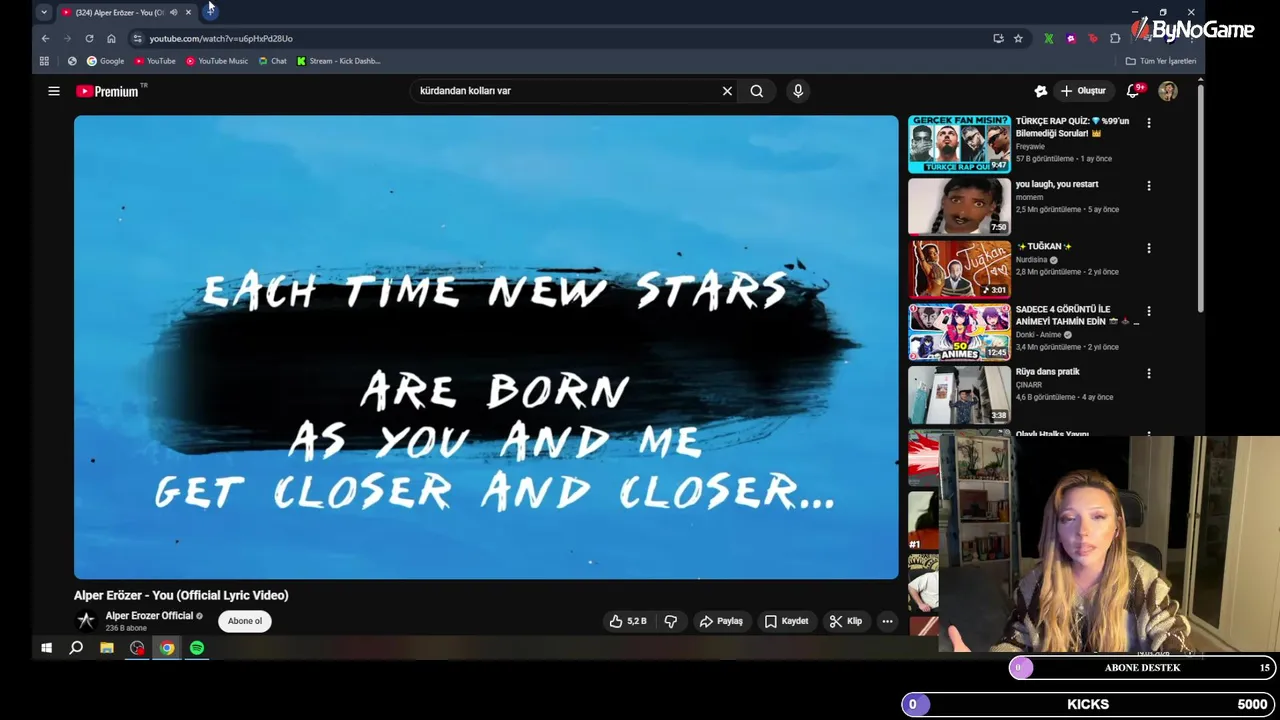Open the red To browser extension
The width and height of the screenshot is (1280, 720).
[x=1093, y=38]
